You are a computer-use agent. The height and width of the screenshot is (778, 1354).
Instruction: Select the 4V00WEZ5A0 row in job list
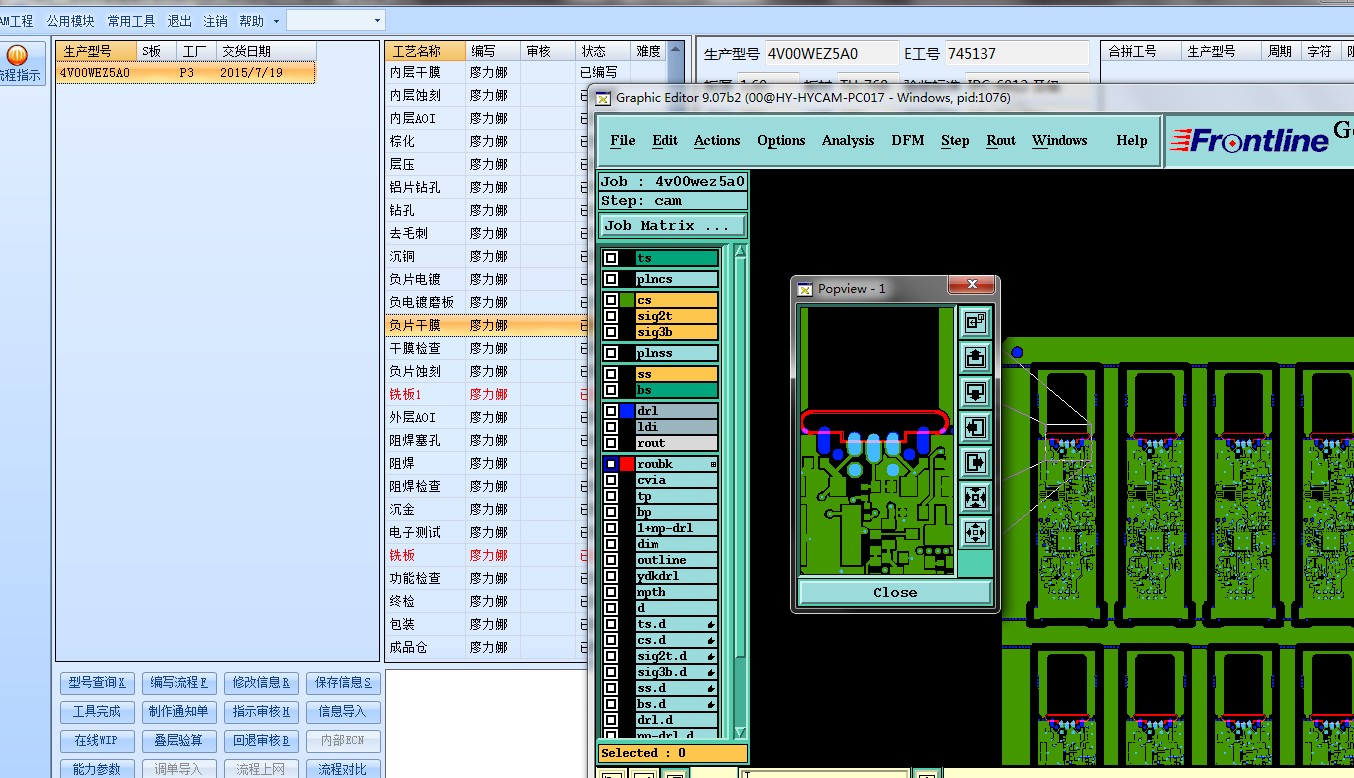click(186, 73)
